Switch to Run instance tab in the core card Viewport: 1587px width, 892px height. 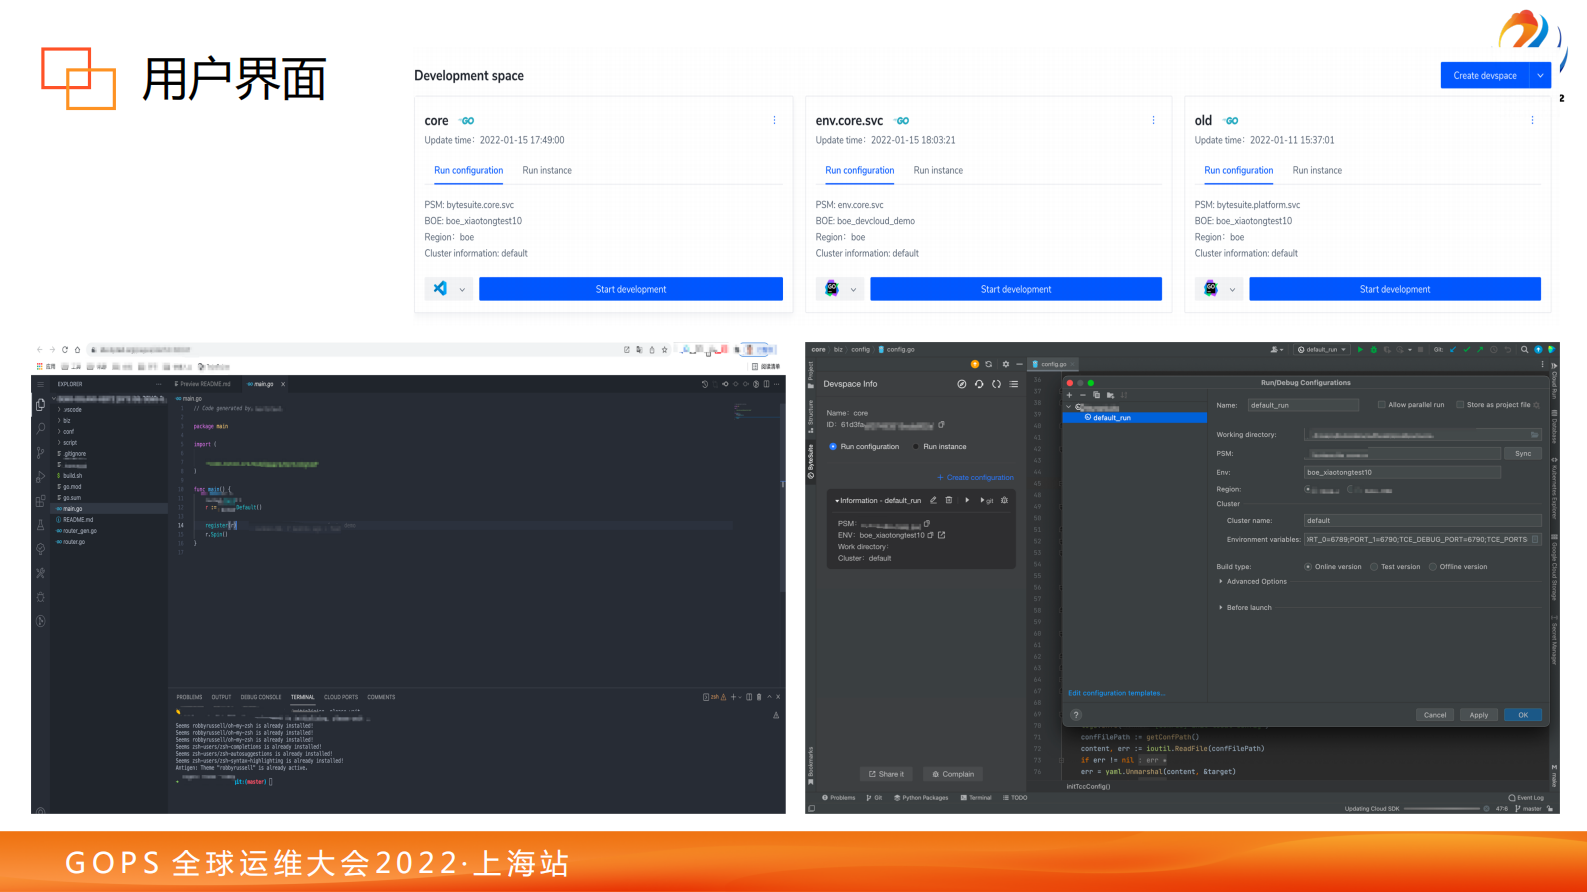click(547, 171)
